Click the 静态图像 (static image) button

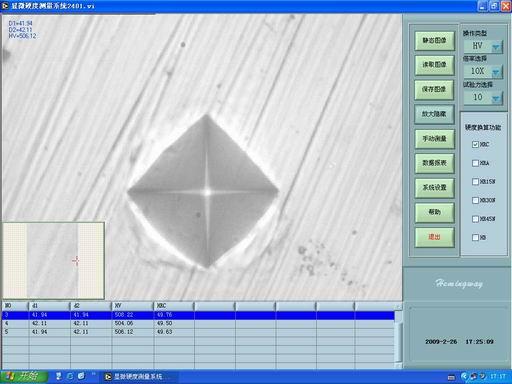tap(434, 41)
